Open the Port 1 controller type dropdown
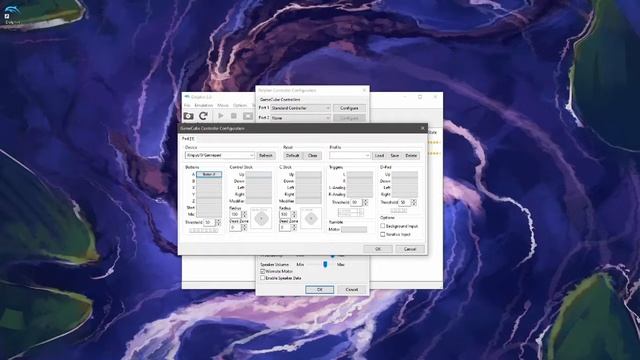Viewport: 640px width, 360px height. click(300, 108)
